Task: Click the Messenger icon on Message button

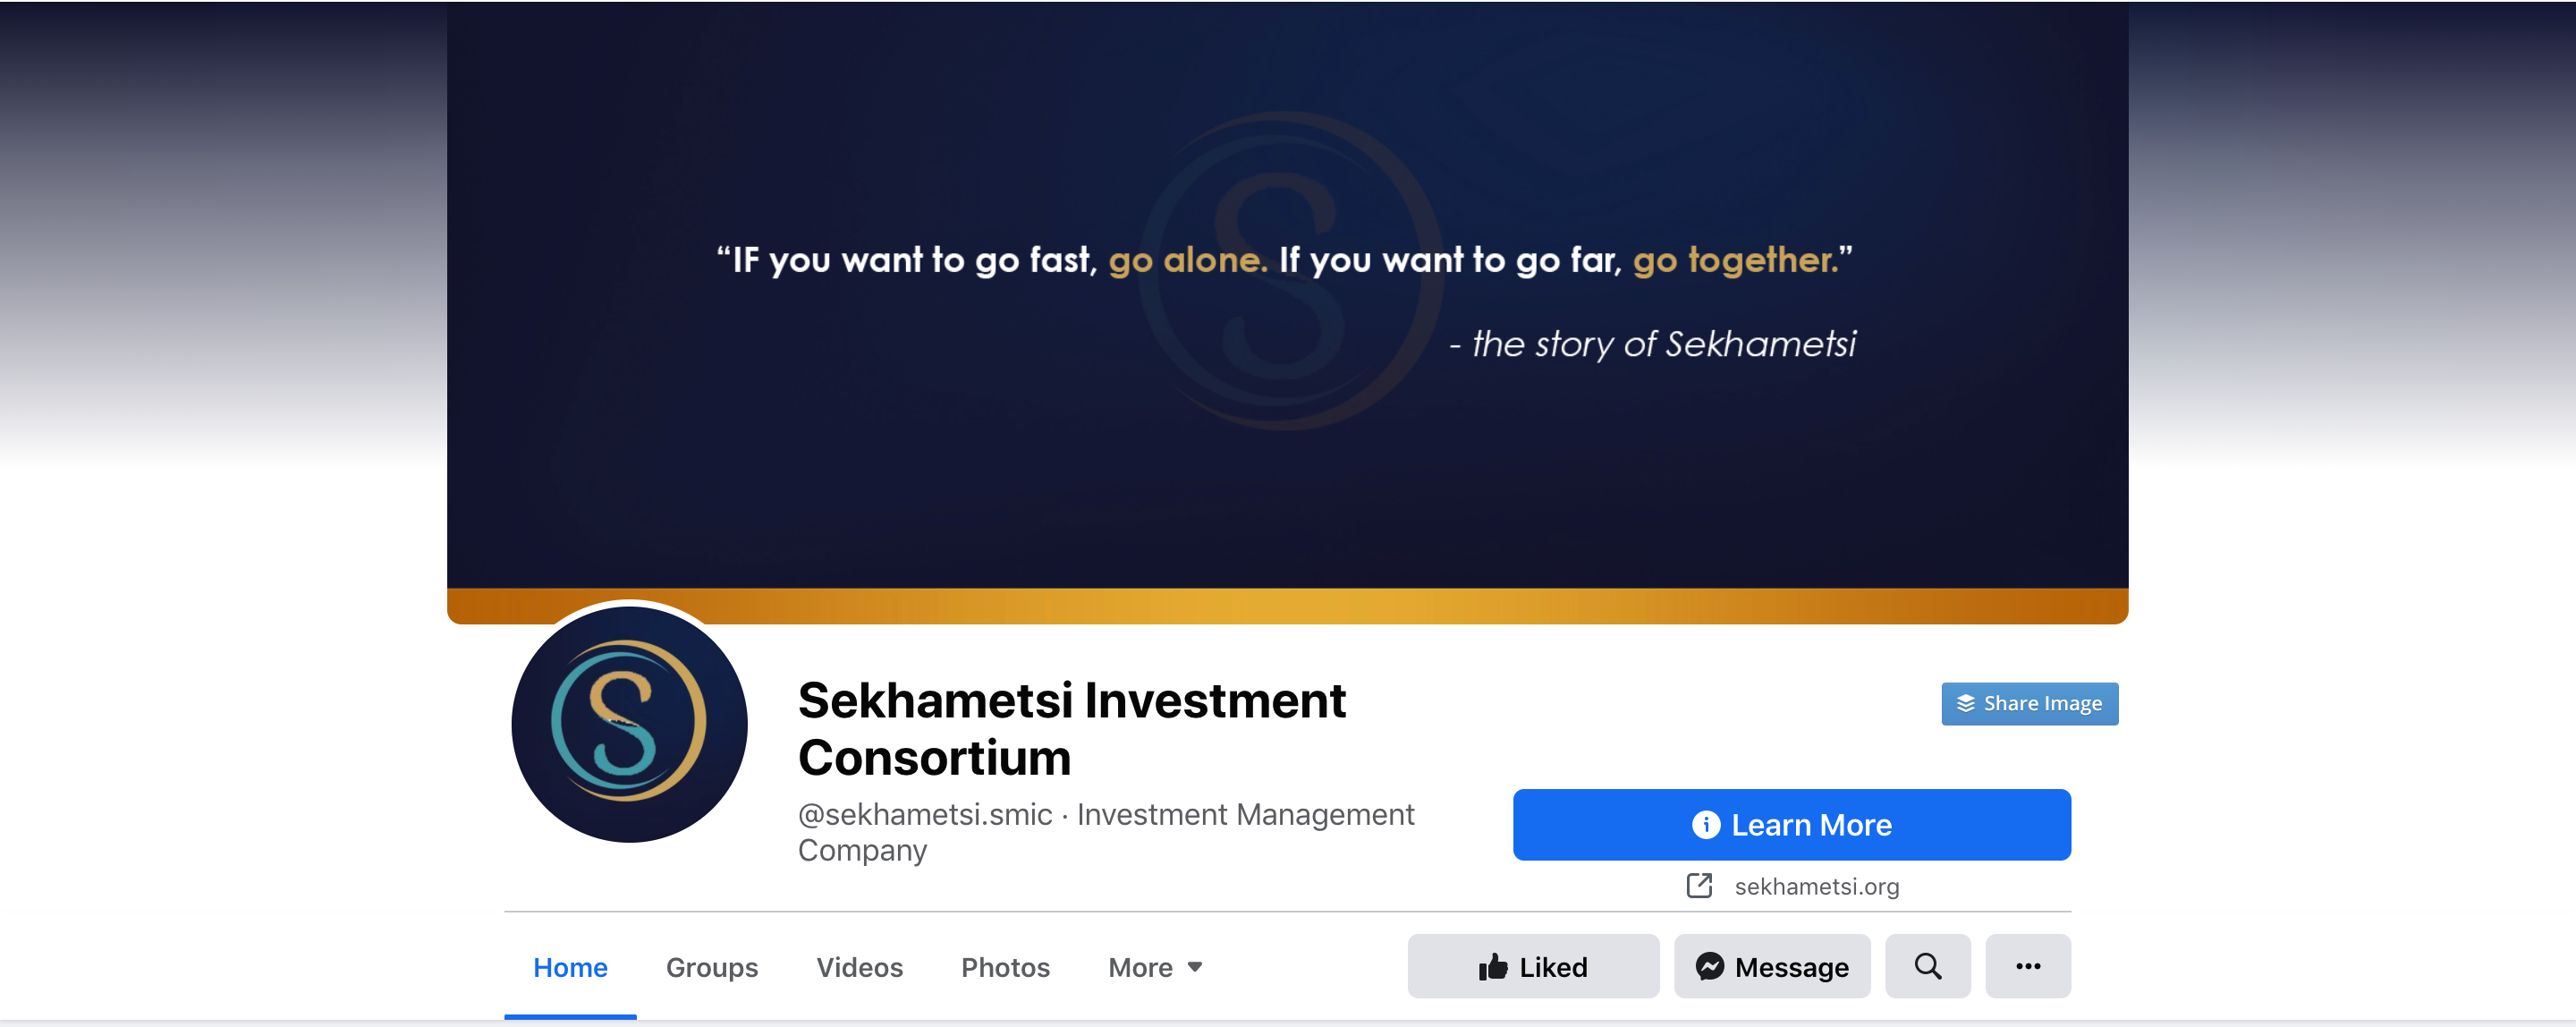Action: coord(1709,966)
